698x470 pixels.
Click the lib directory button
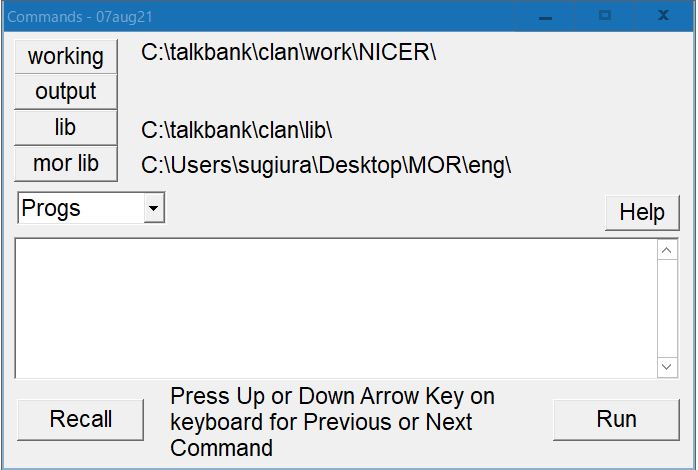pyautogui.click(x=66, y=128)
